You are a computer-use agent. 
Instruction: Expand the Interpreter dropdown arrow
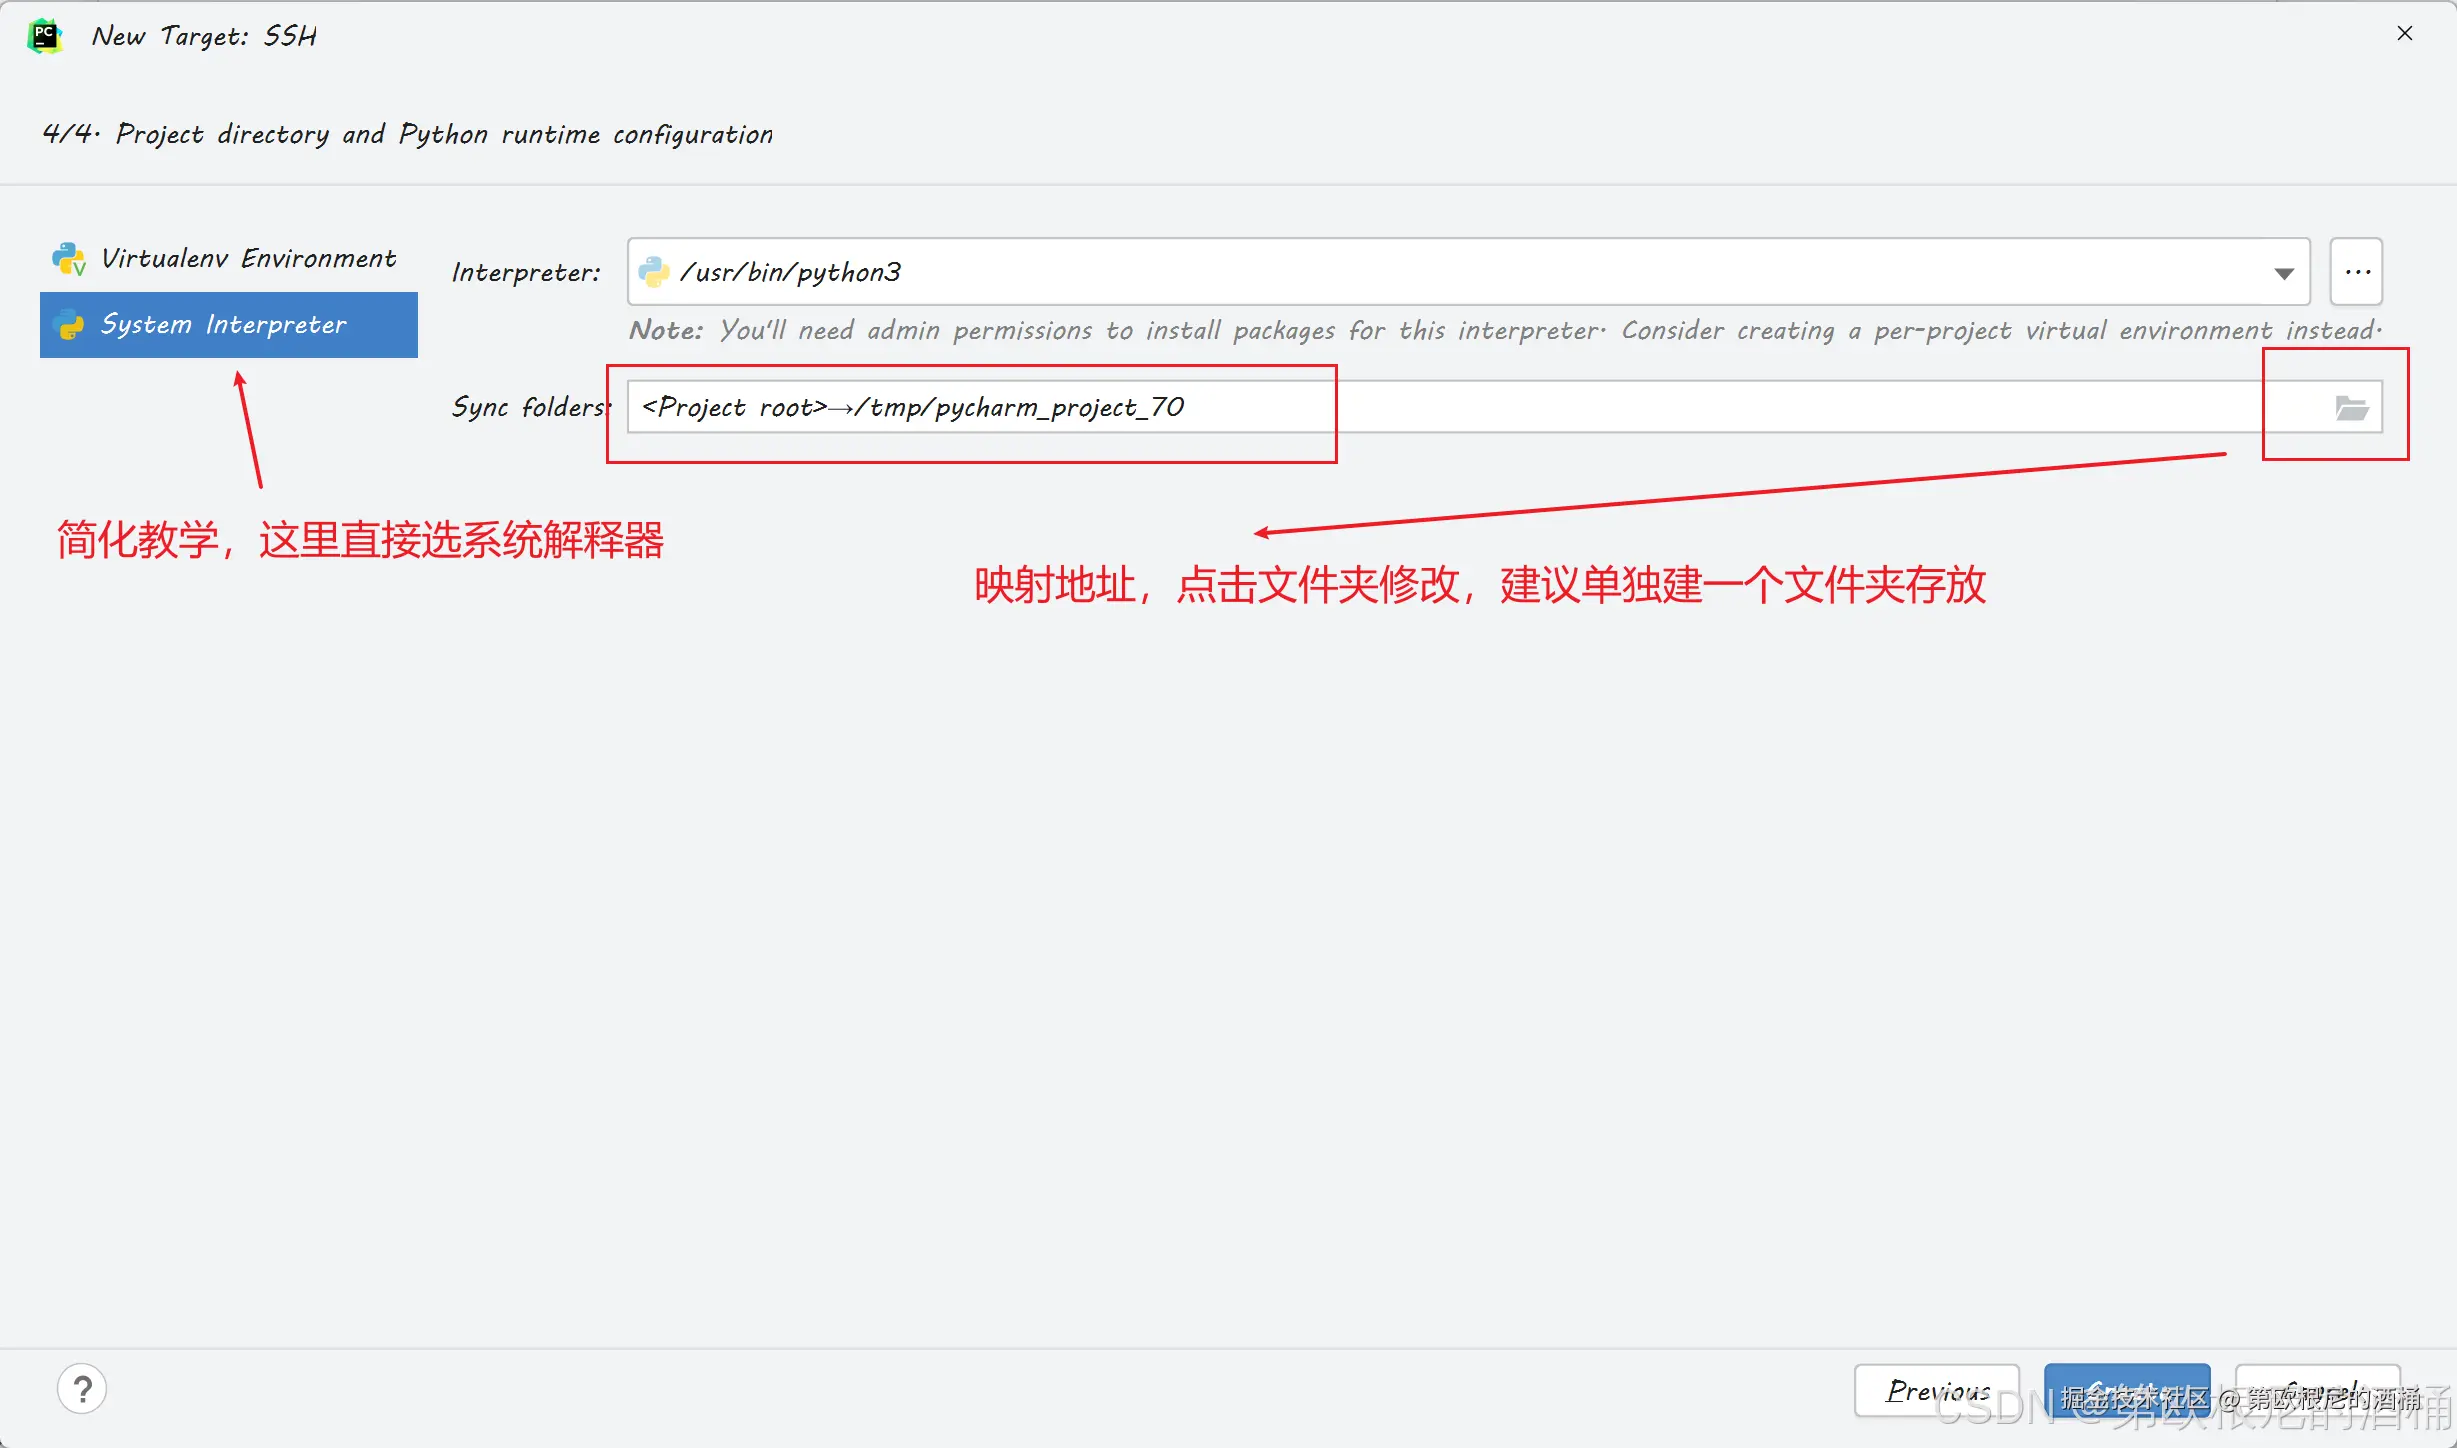pos(2284,273)
